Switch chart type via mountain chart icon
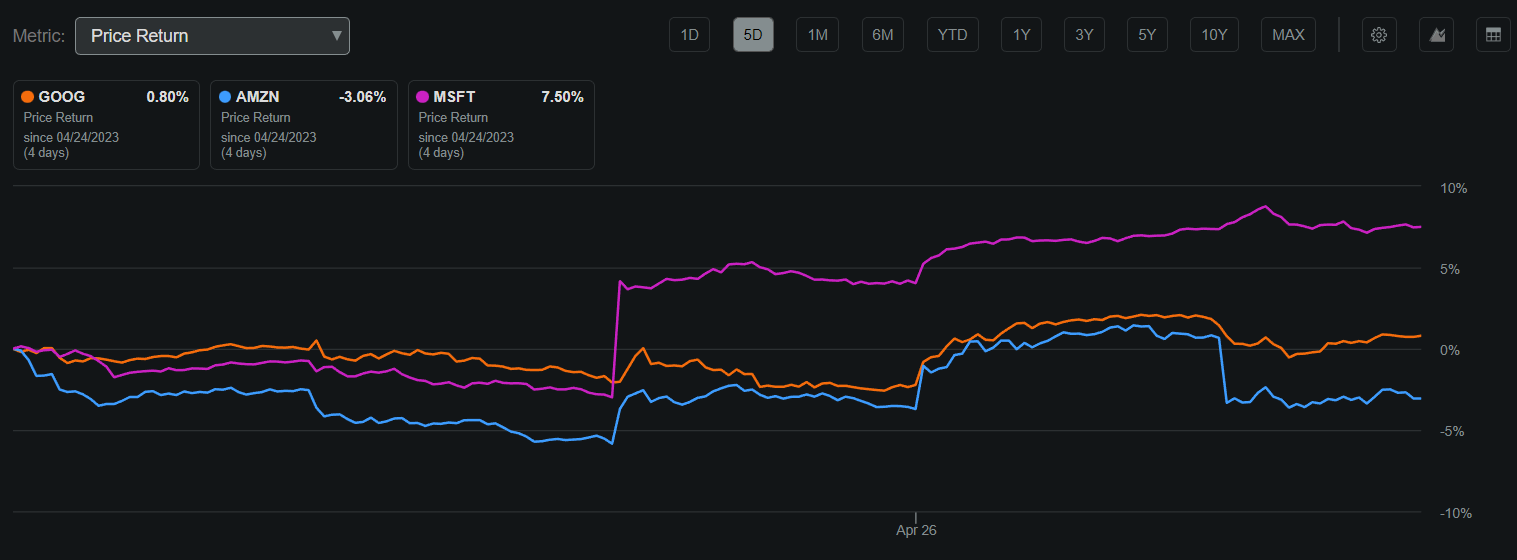 tap(1437, 35)
